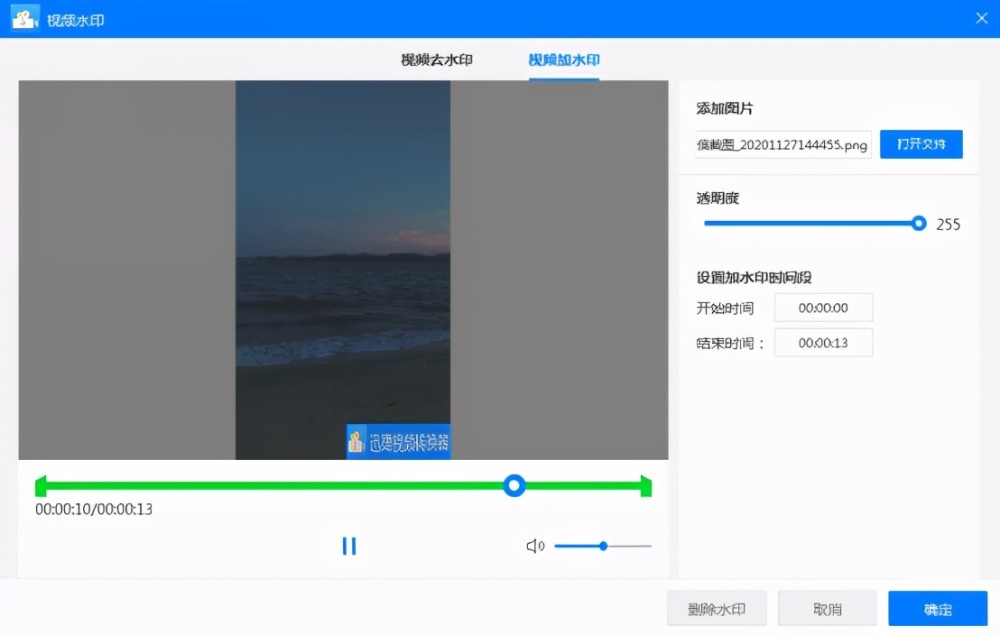Click the 删除水印 button

(x=717, y=609)
